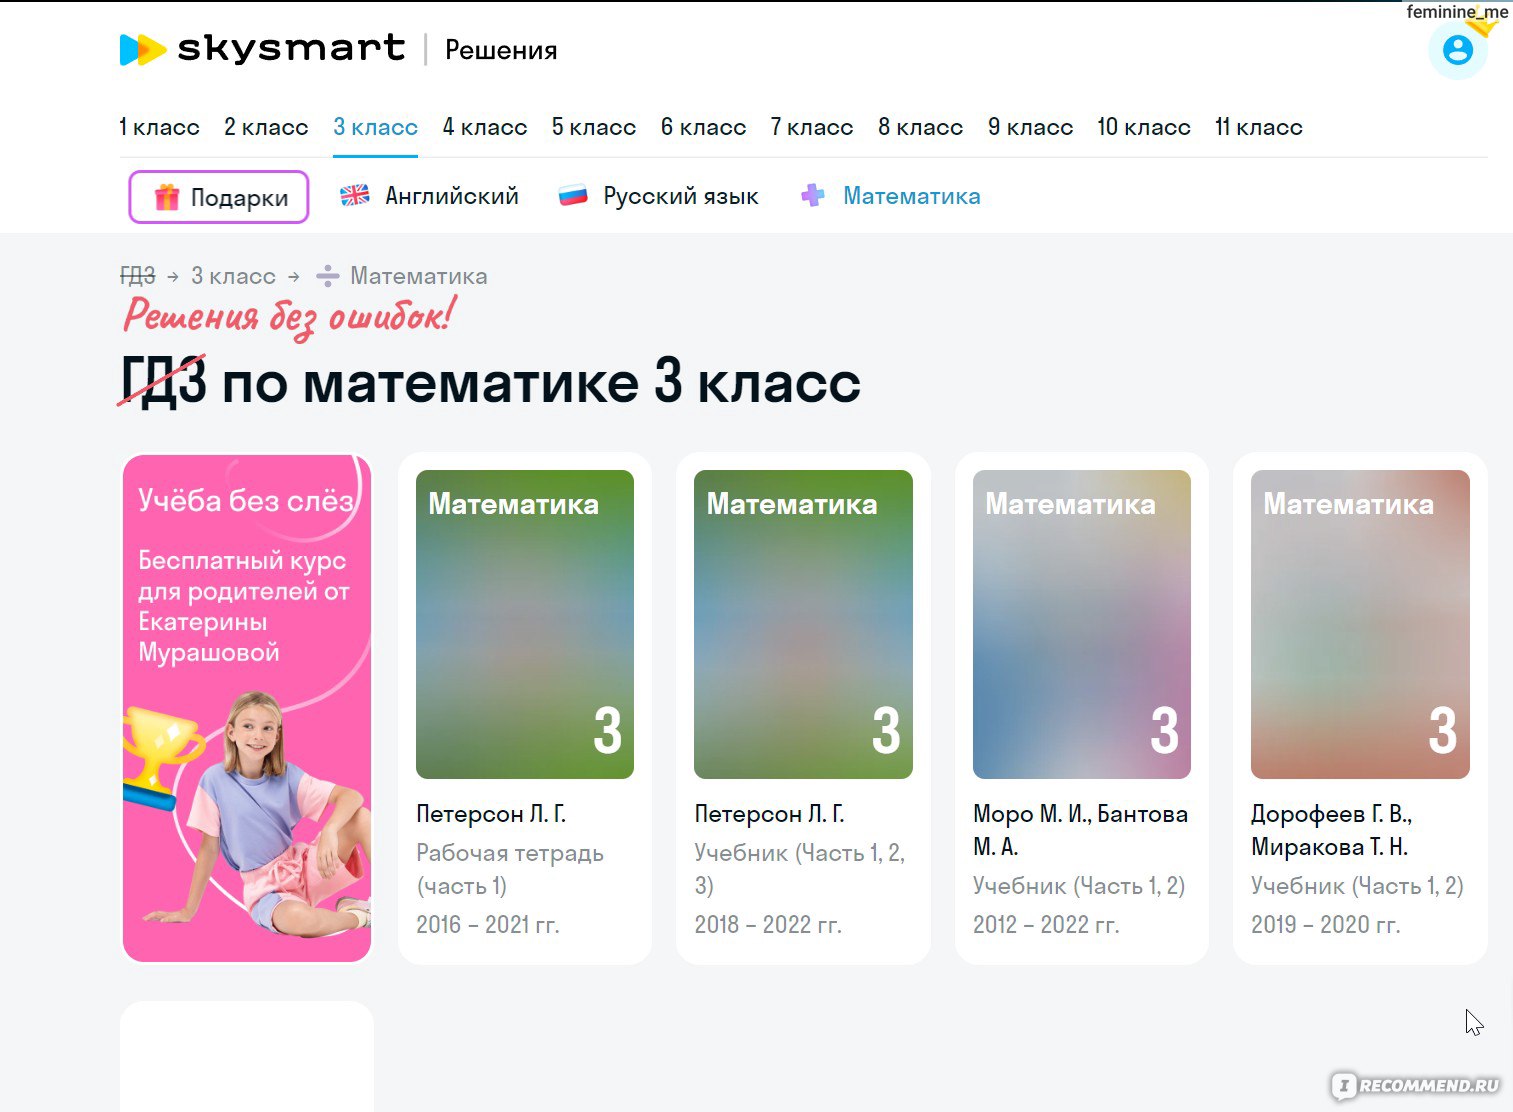The width and height of the screenshot is (1513, 1112).
Task: Click the Моро М. И., Бантова М. А. title
Action: tap(1080, 830)
